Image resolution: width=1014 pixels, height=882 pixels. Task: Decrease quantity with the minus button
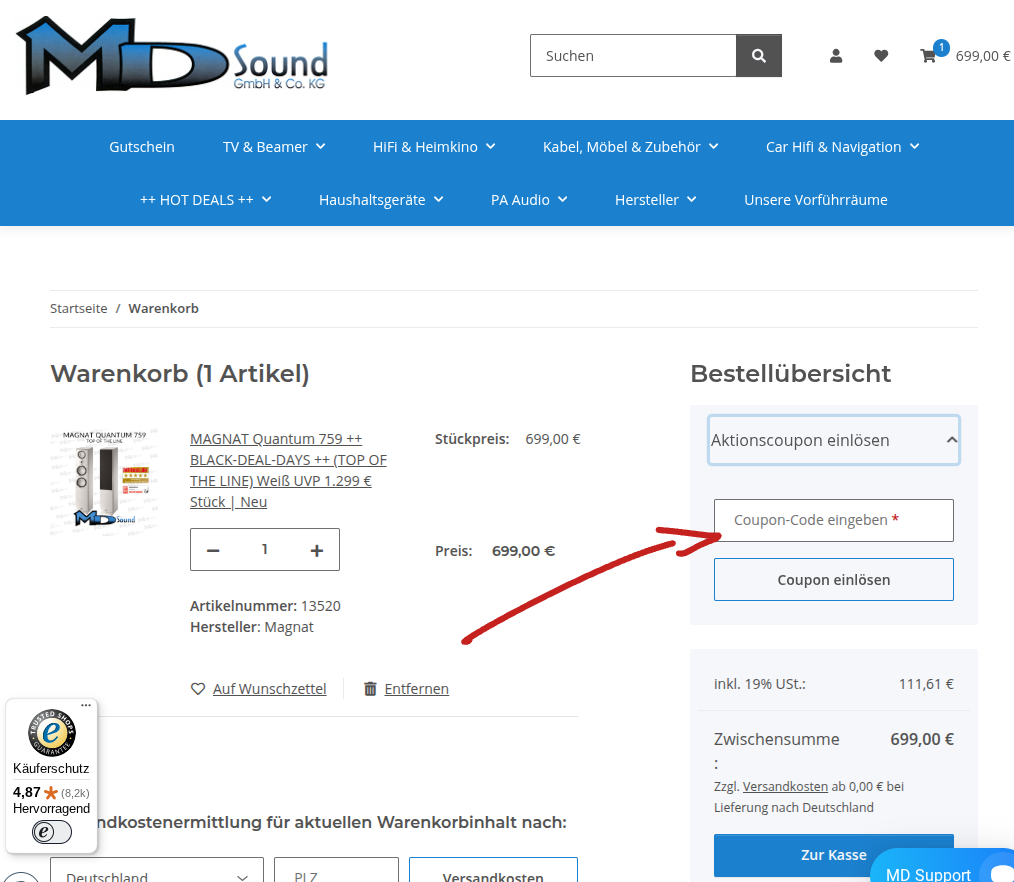(x=213, y=550)
